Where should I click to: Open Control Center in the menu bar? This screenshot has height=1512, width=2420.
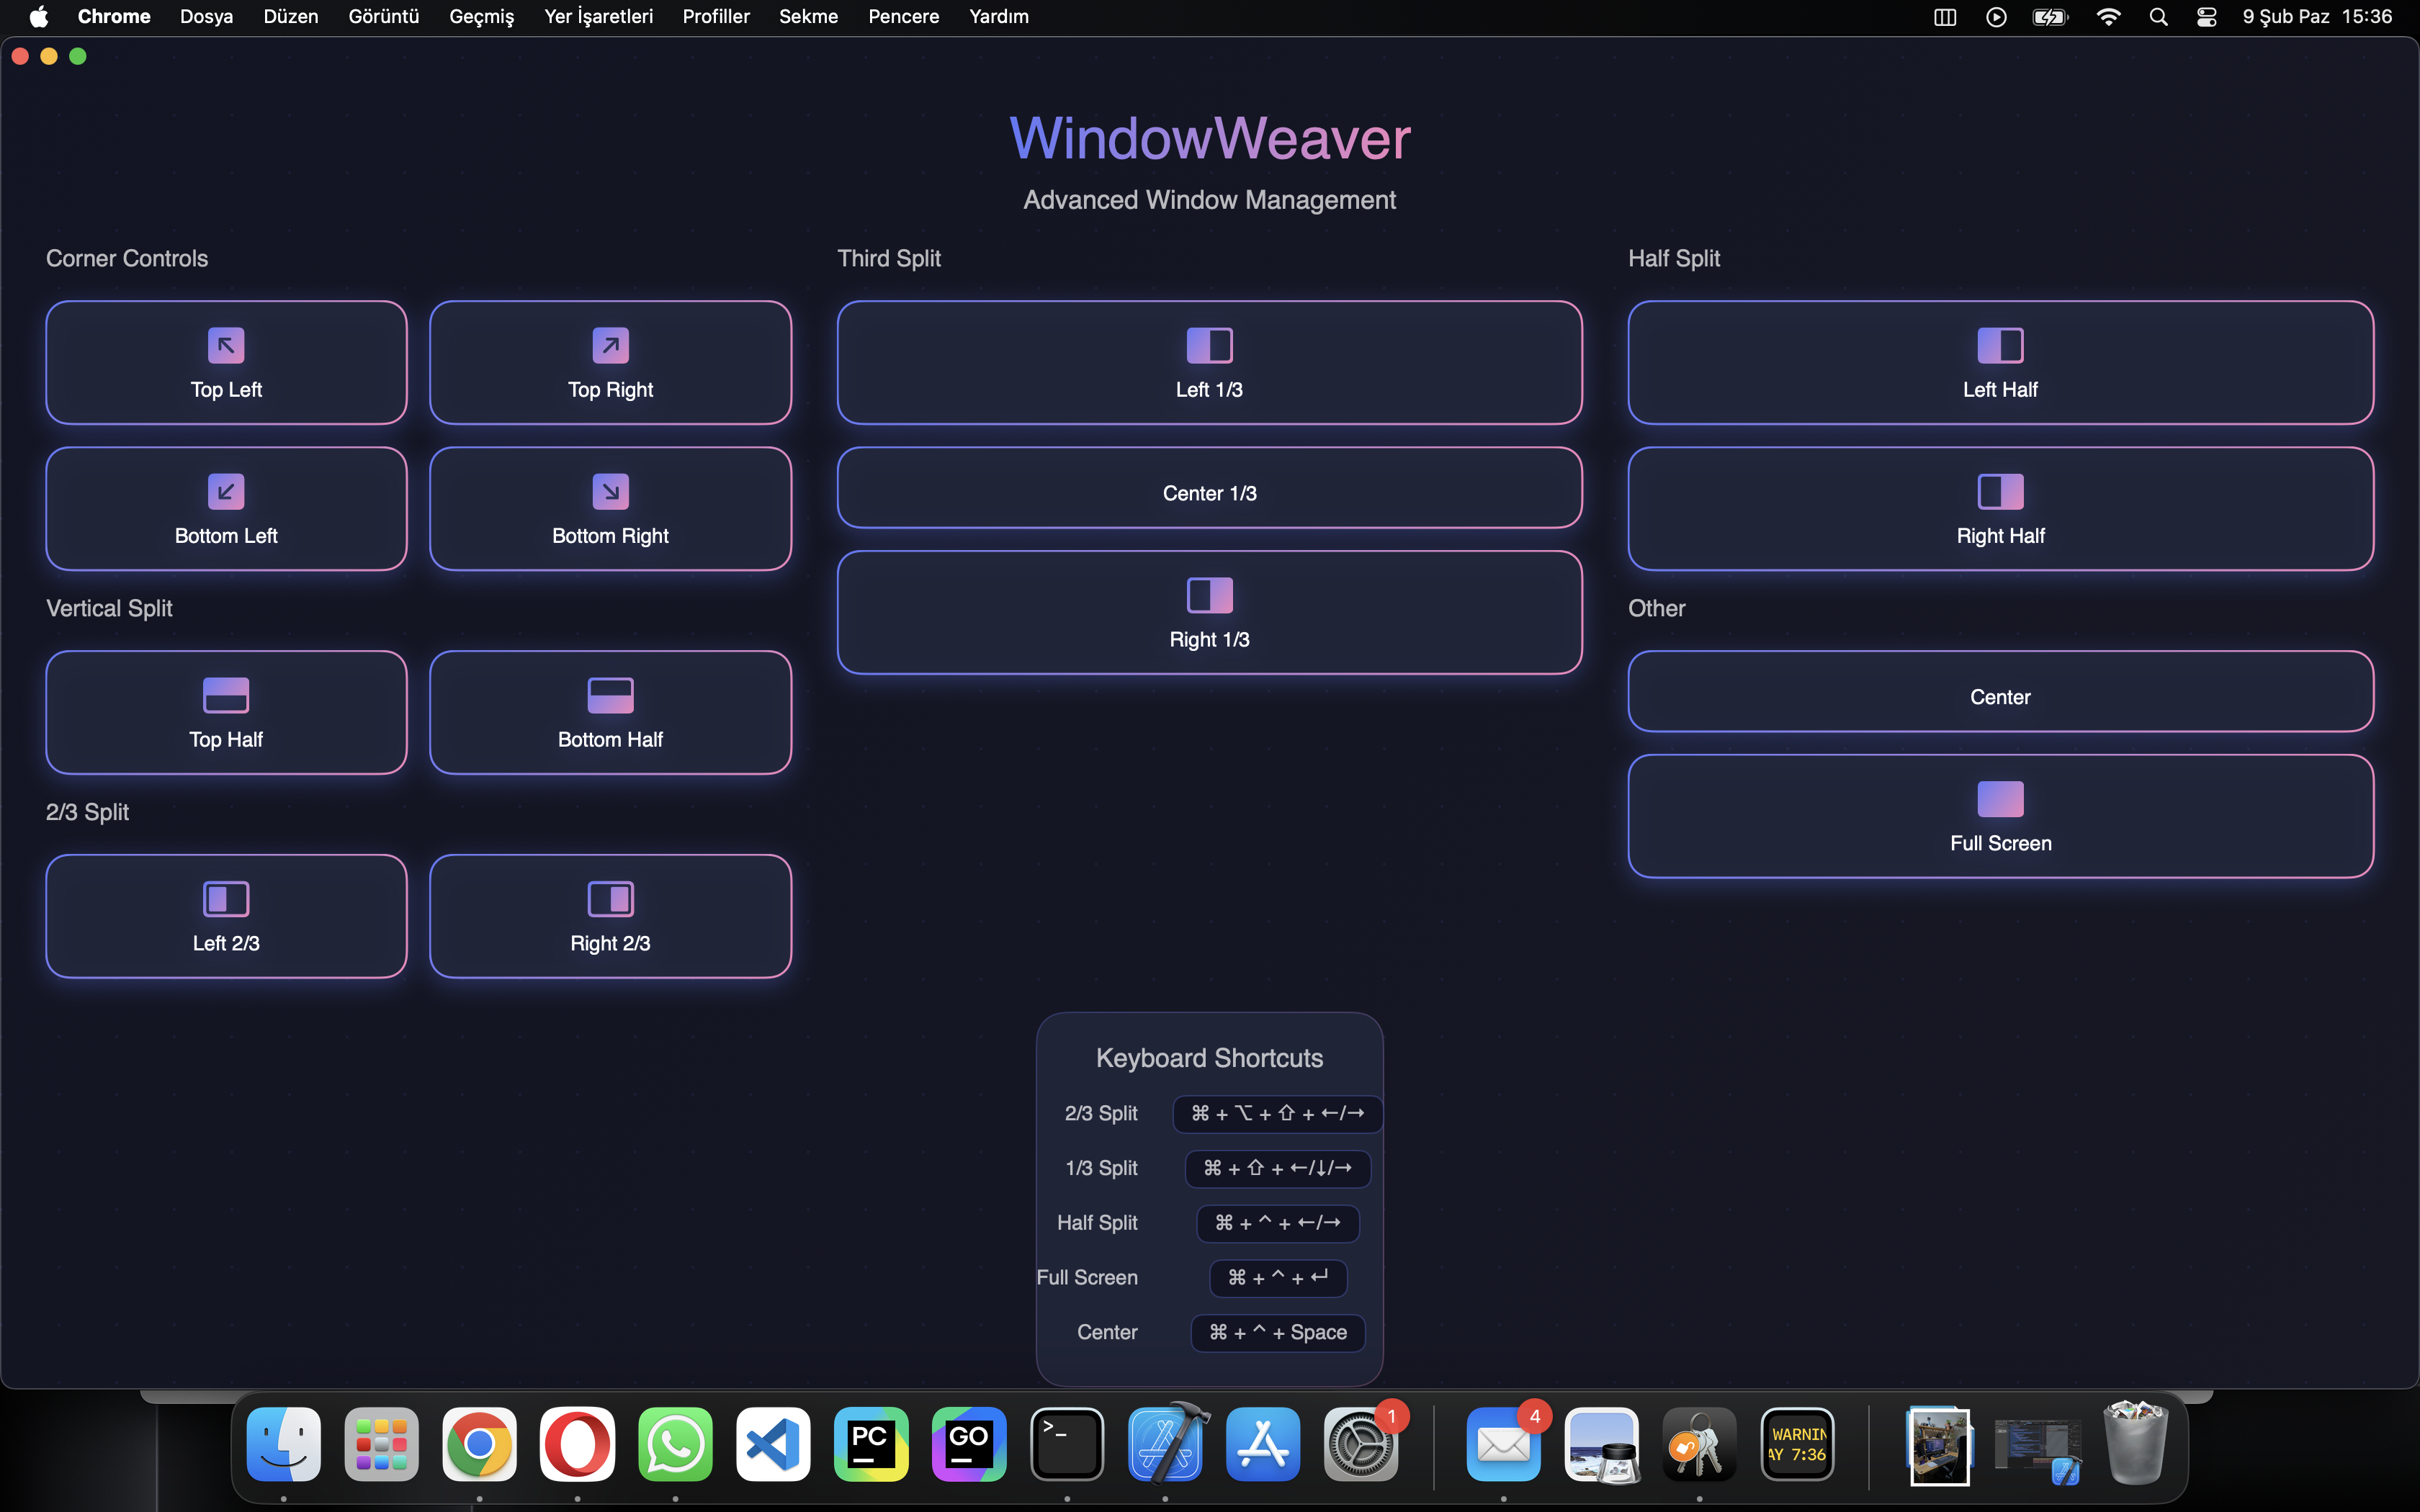click(2206, 17)
